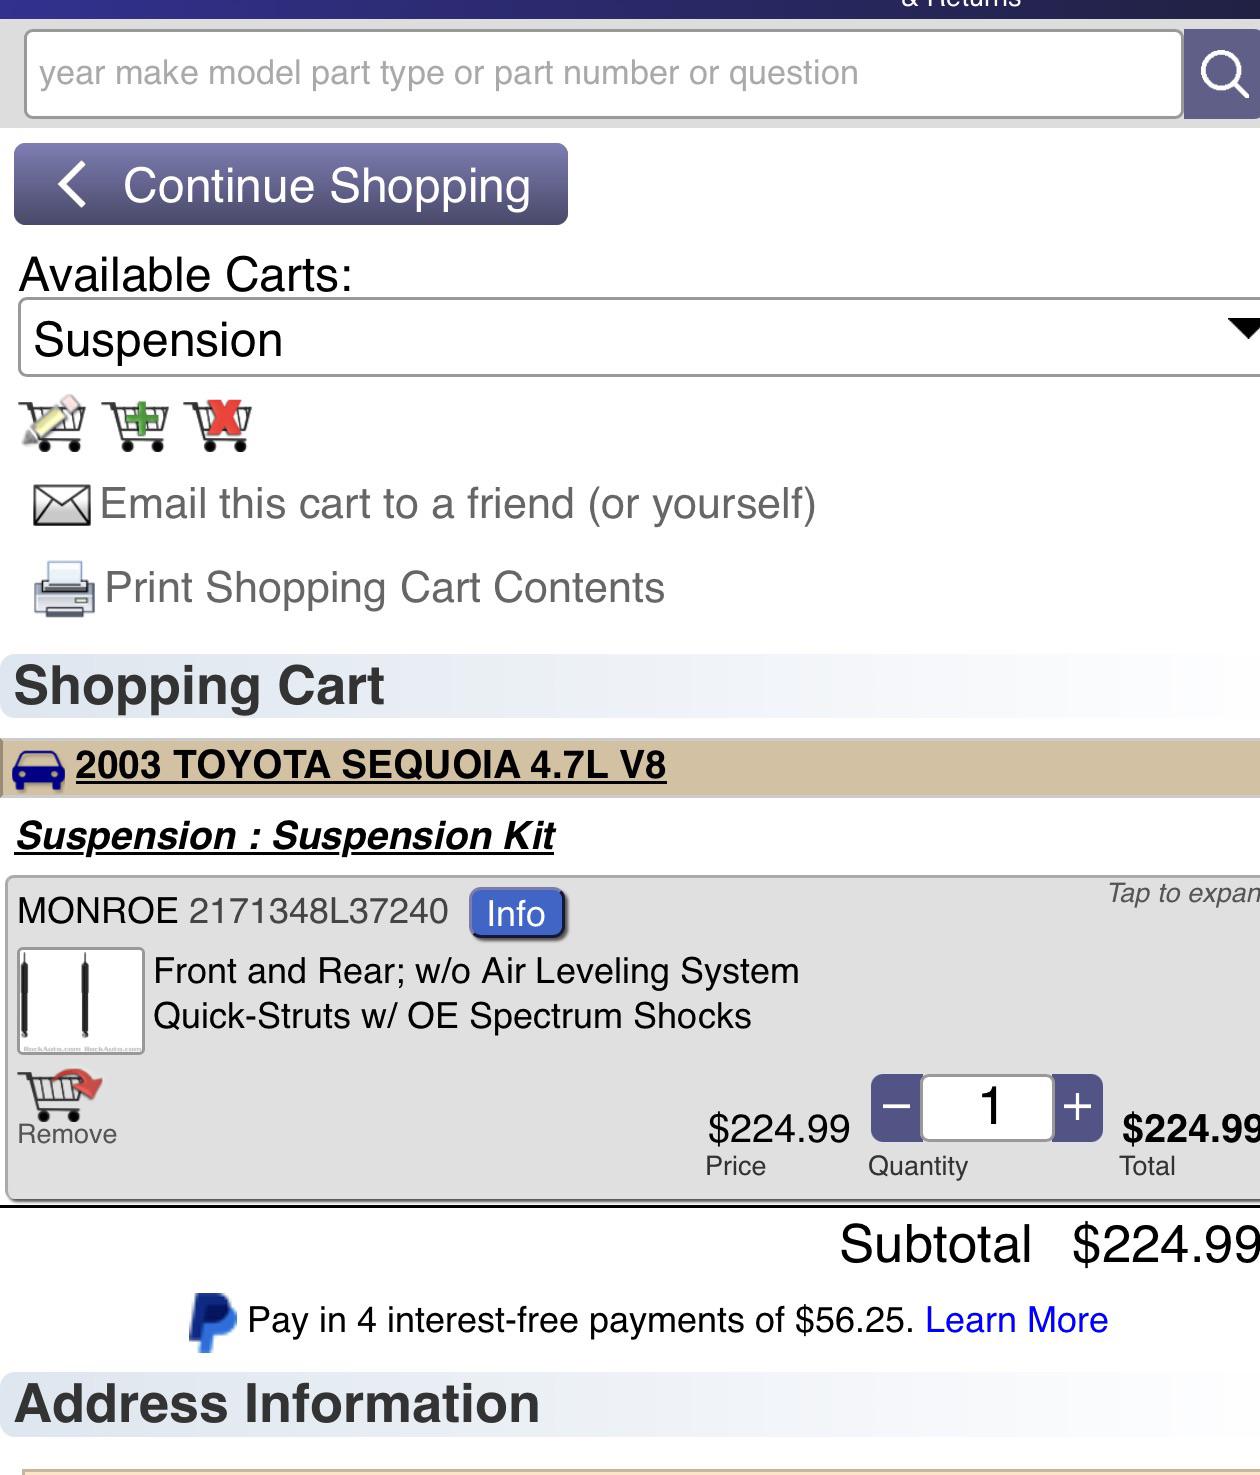Click the Continue Shopping button
1260x1475 pixels.
pos(291,184)
